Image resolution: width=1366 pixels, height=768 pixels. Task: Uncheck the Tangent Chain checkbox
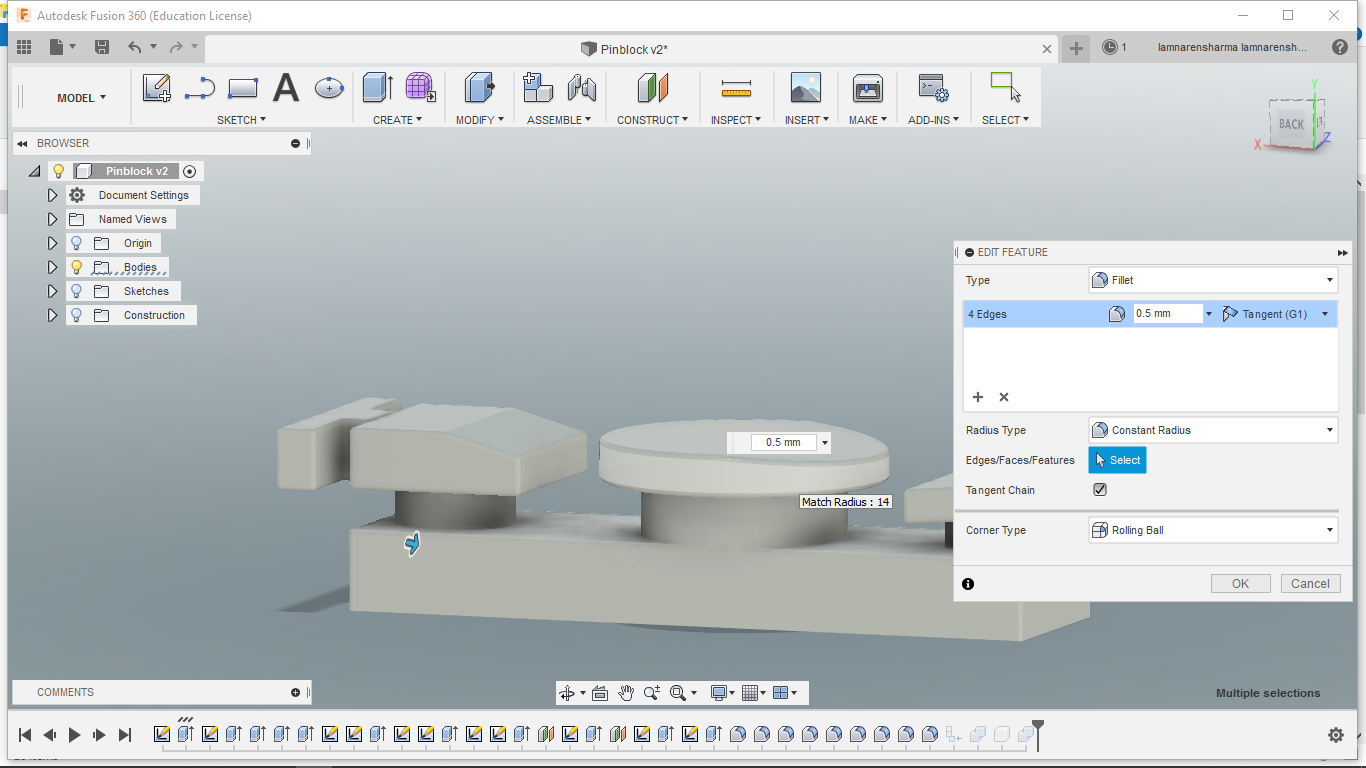click(1100, 490)
